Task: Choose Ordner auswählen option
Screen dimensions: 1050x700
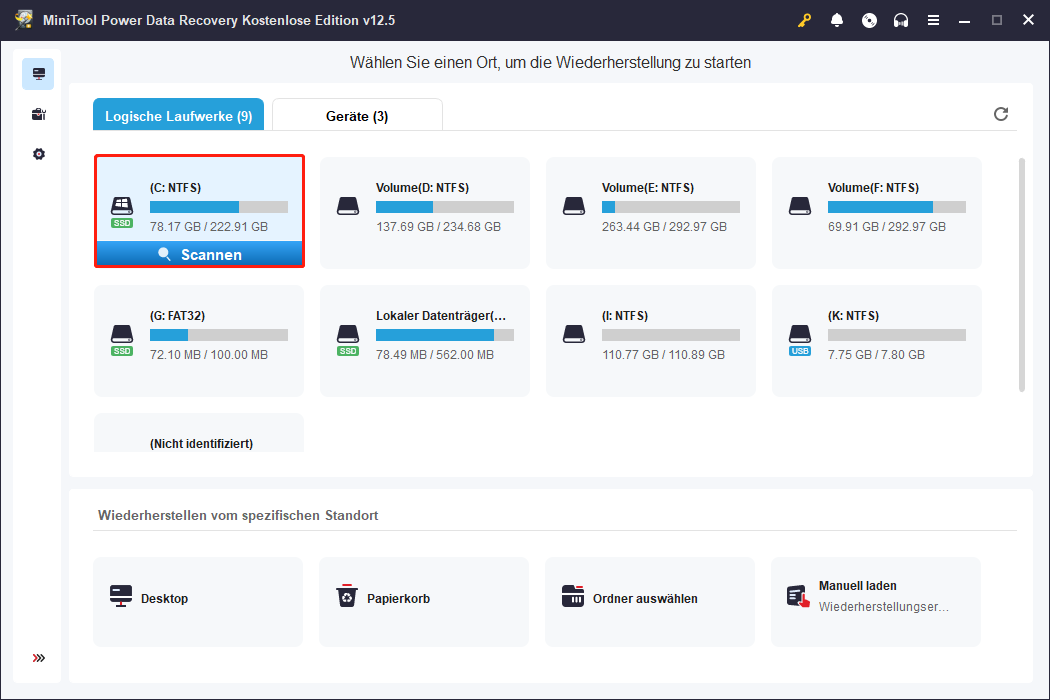Action: pyautogui.click(x=650, y=602)
